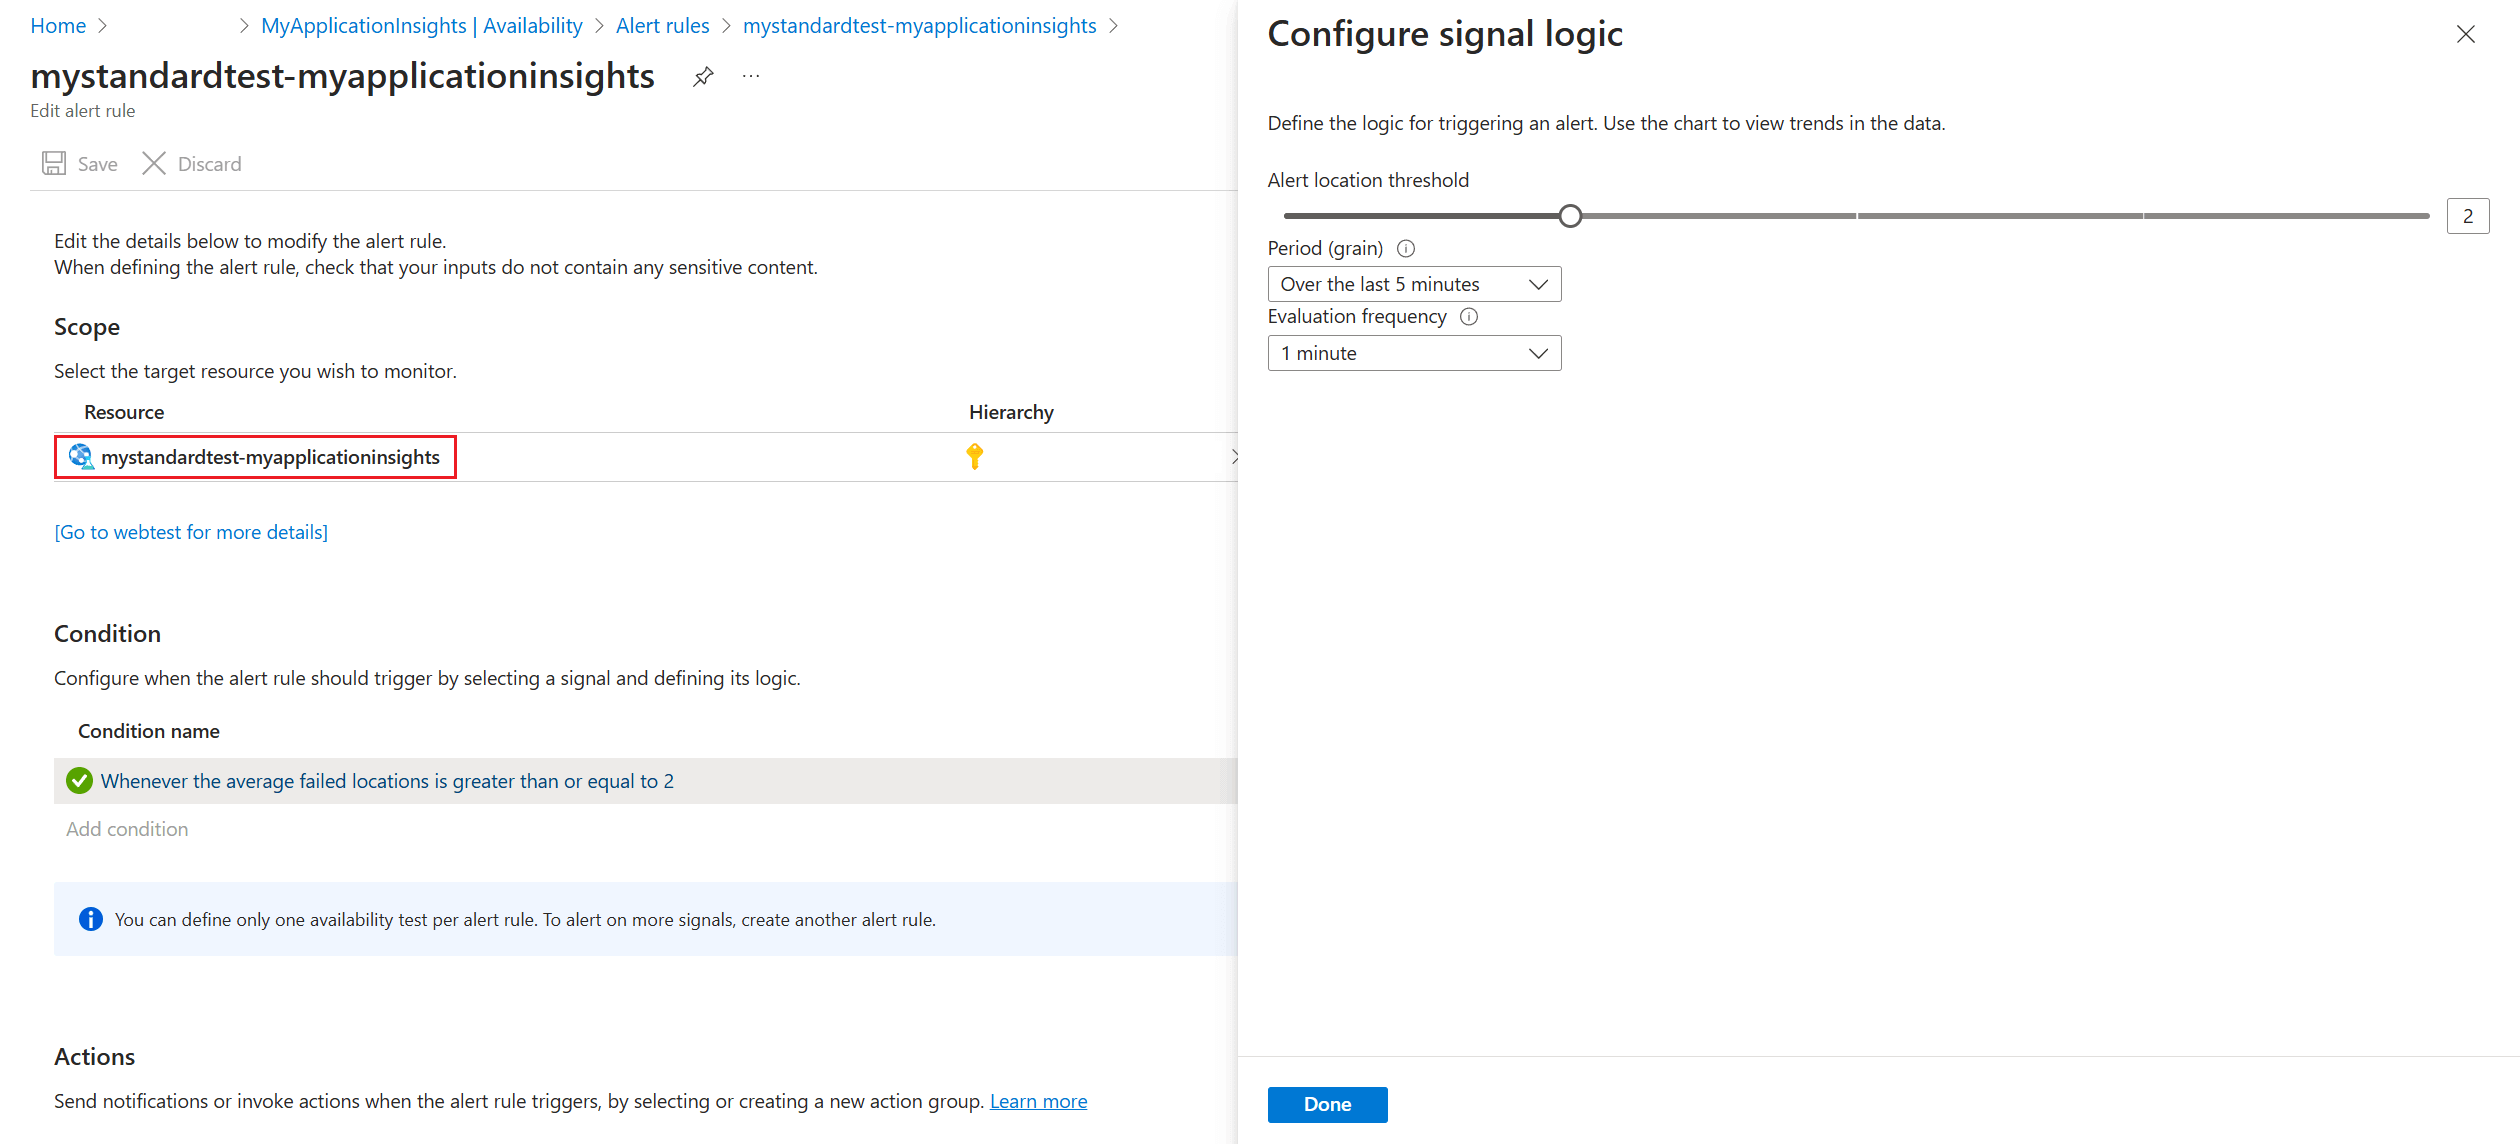
Task: Open the Period (grain) dropdown
Action: (x=1414, y=284)
